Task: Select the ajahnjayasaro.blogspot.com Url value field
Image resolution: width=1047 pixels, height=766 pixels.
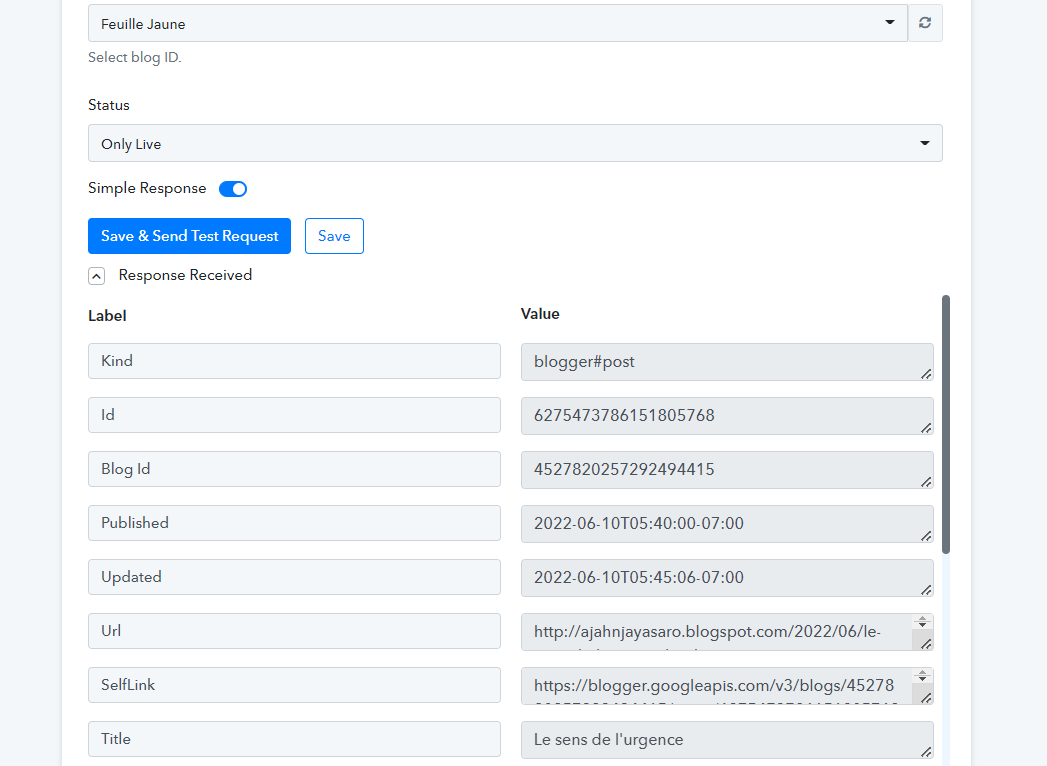Action: coord(727,632)
